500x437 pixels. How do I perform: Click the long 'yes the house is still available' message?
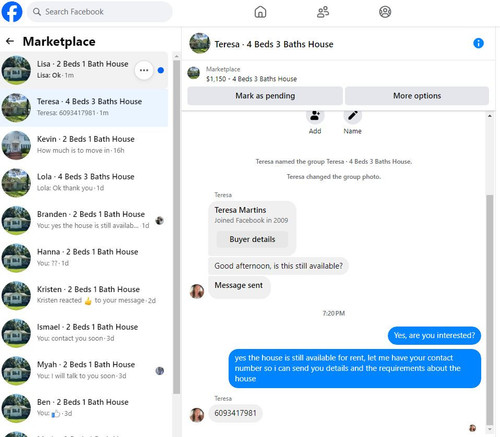pyautogui.click(x=355, y=368)
